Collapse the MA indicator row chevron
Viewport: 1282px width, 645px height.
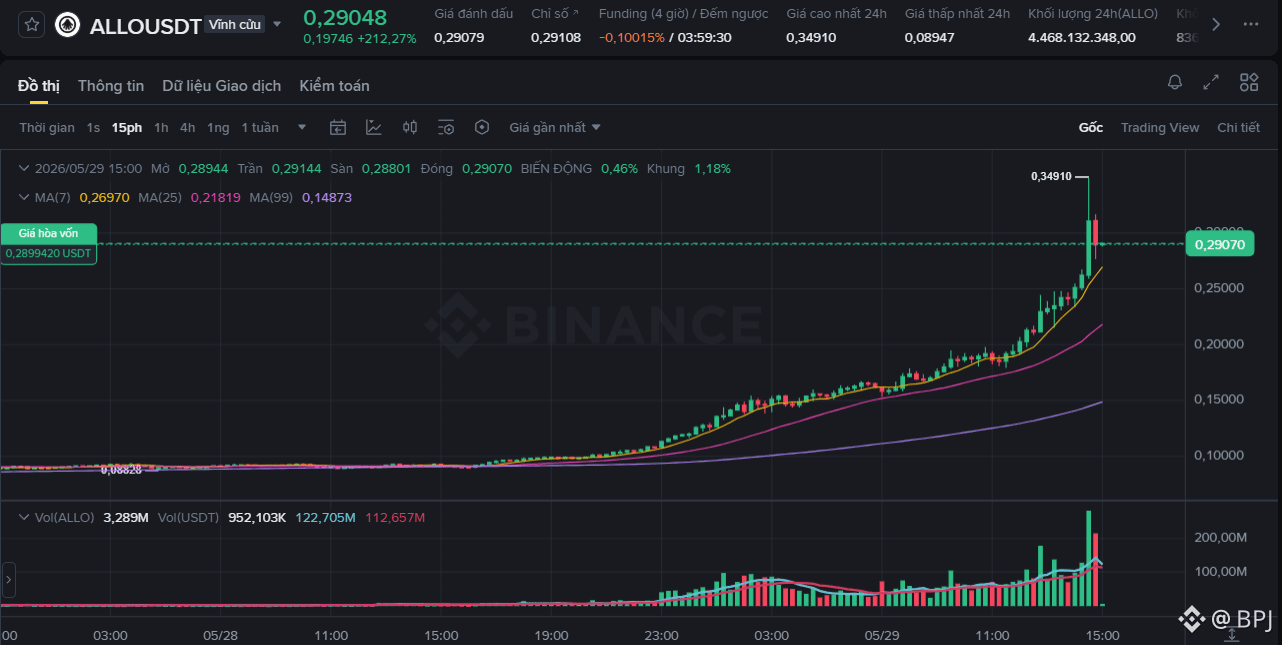26,197
